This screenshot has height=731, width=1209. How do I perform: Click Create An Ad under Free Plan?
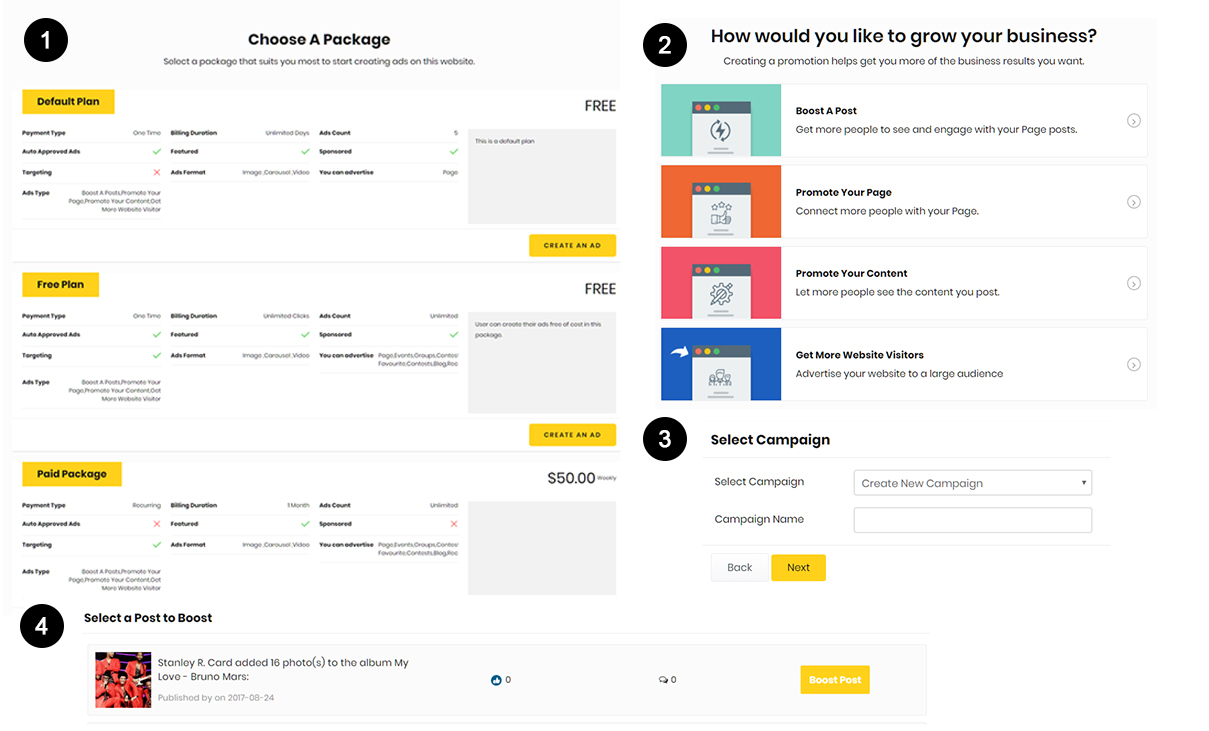point(572,435)
